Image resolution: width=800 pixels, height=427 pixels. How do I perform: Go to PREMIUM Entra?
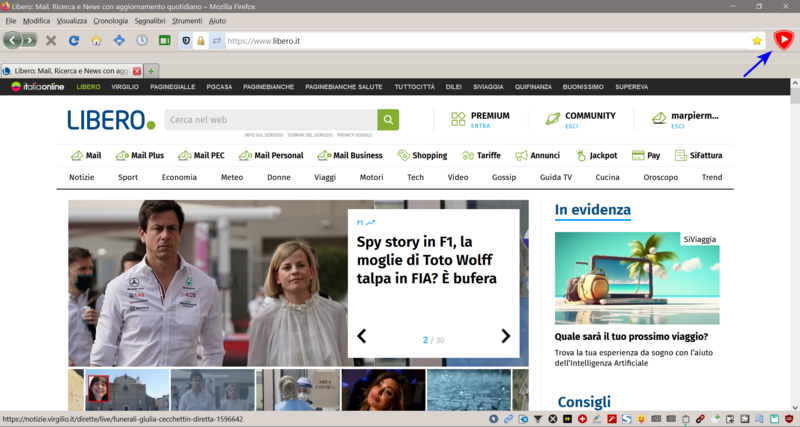pyautogui.click(x=480, y=119)
